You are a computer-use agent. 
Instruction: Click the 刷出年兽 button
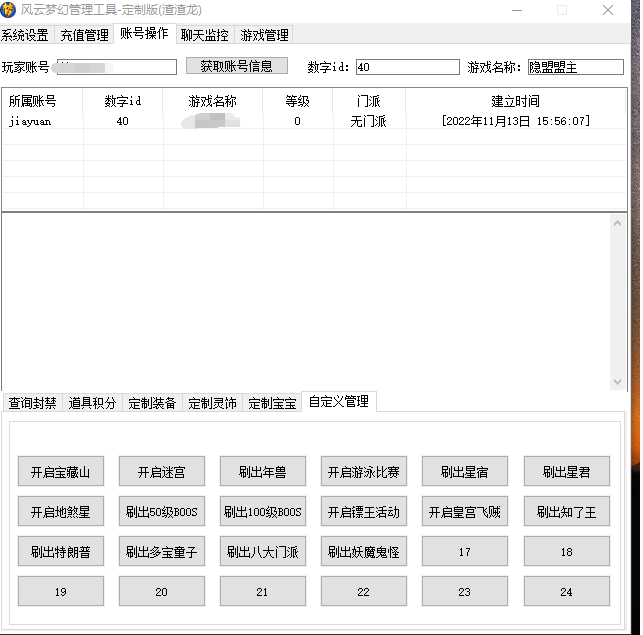262,472
